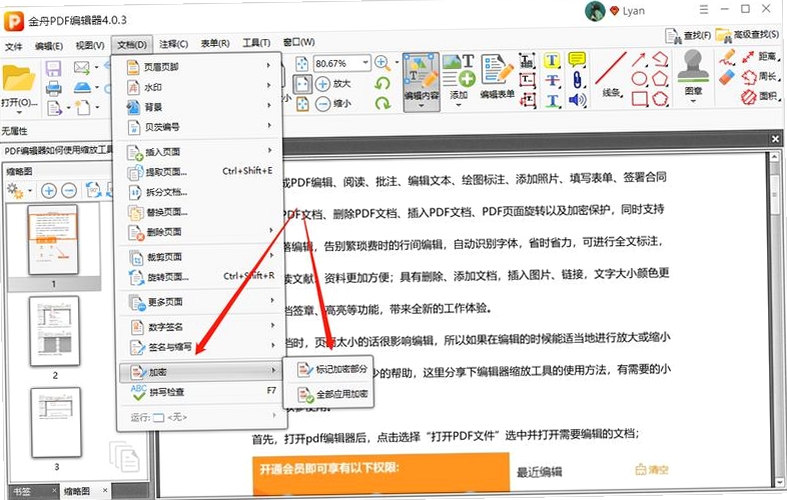Screen dimensions: 787x500
Task: Choose 替换页面 replace pages menu item
Action: [x=199, y=212]
